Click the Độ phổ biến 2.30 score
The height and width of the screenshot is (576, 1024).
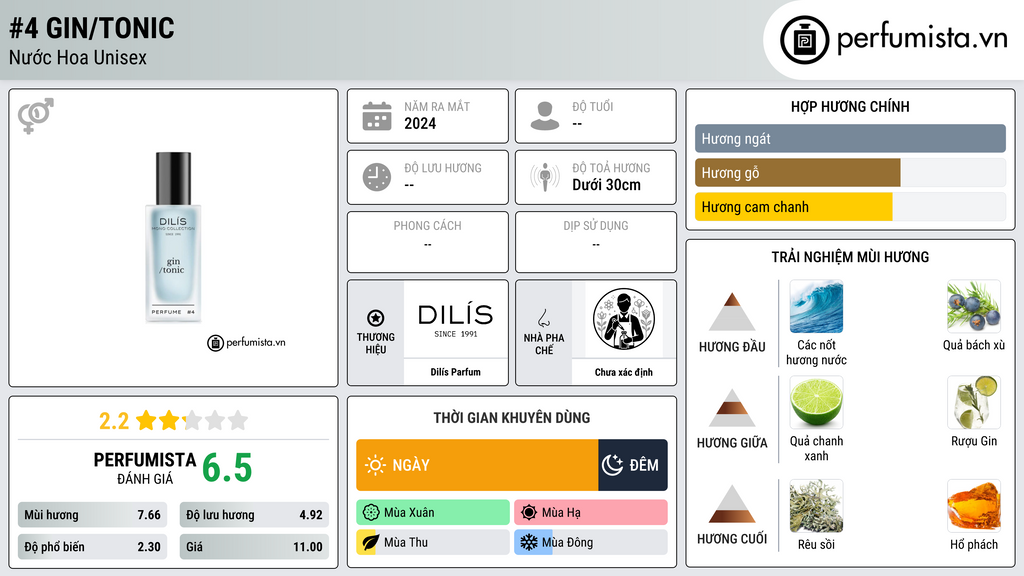(x=92, y=547)
